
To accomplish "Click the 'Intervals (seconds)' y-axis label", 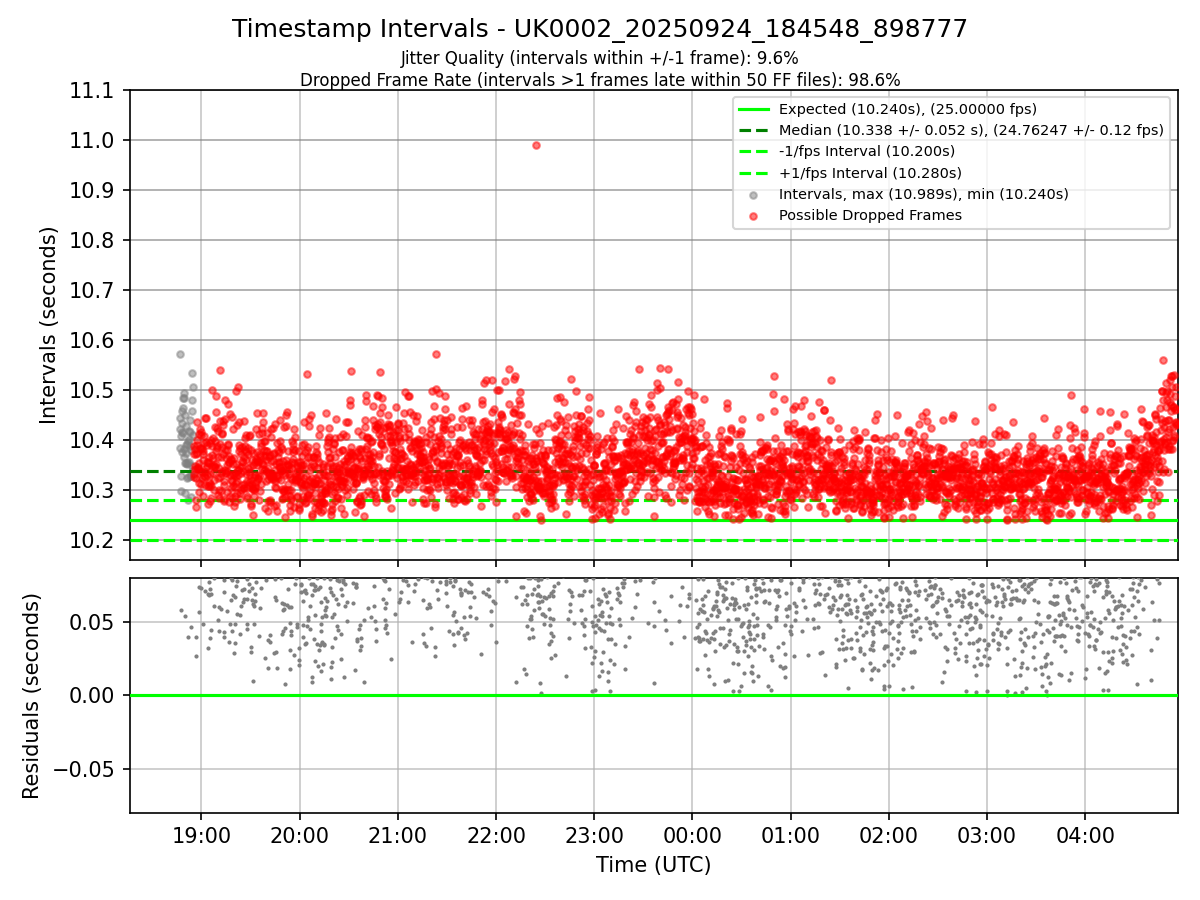I will point(49,325).
